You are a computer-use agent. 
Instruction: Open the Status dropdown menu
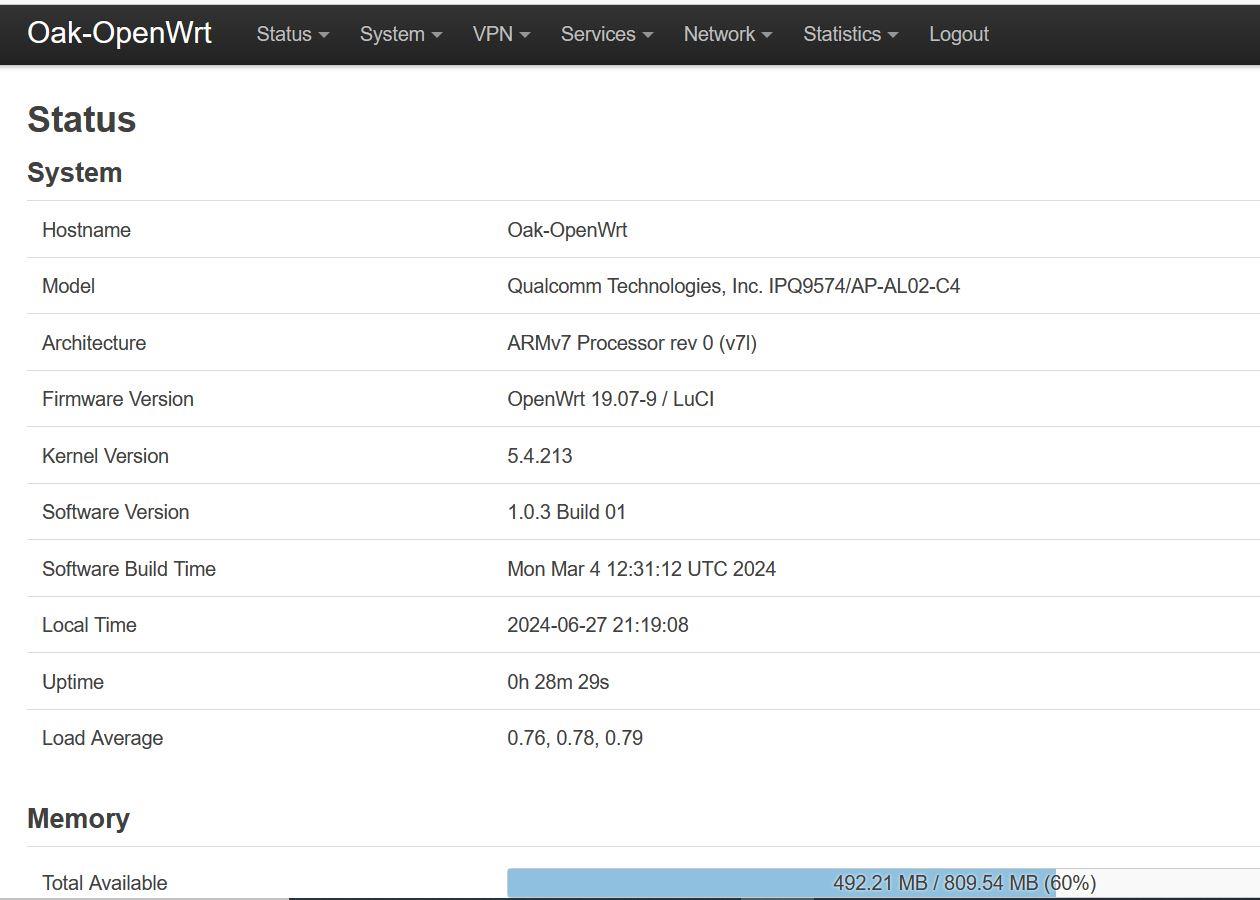292,34
